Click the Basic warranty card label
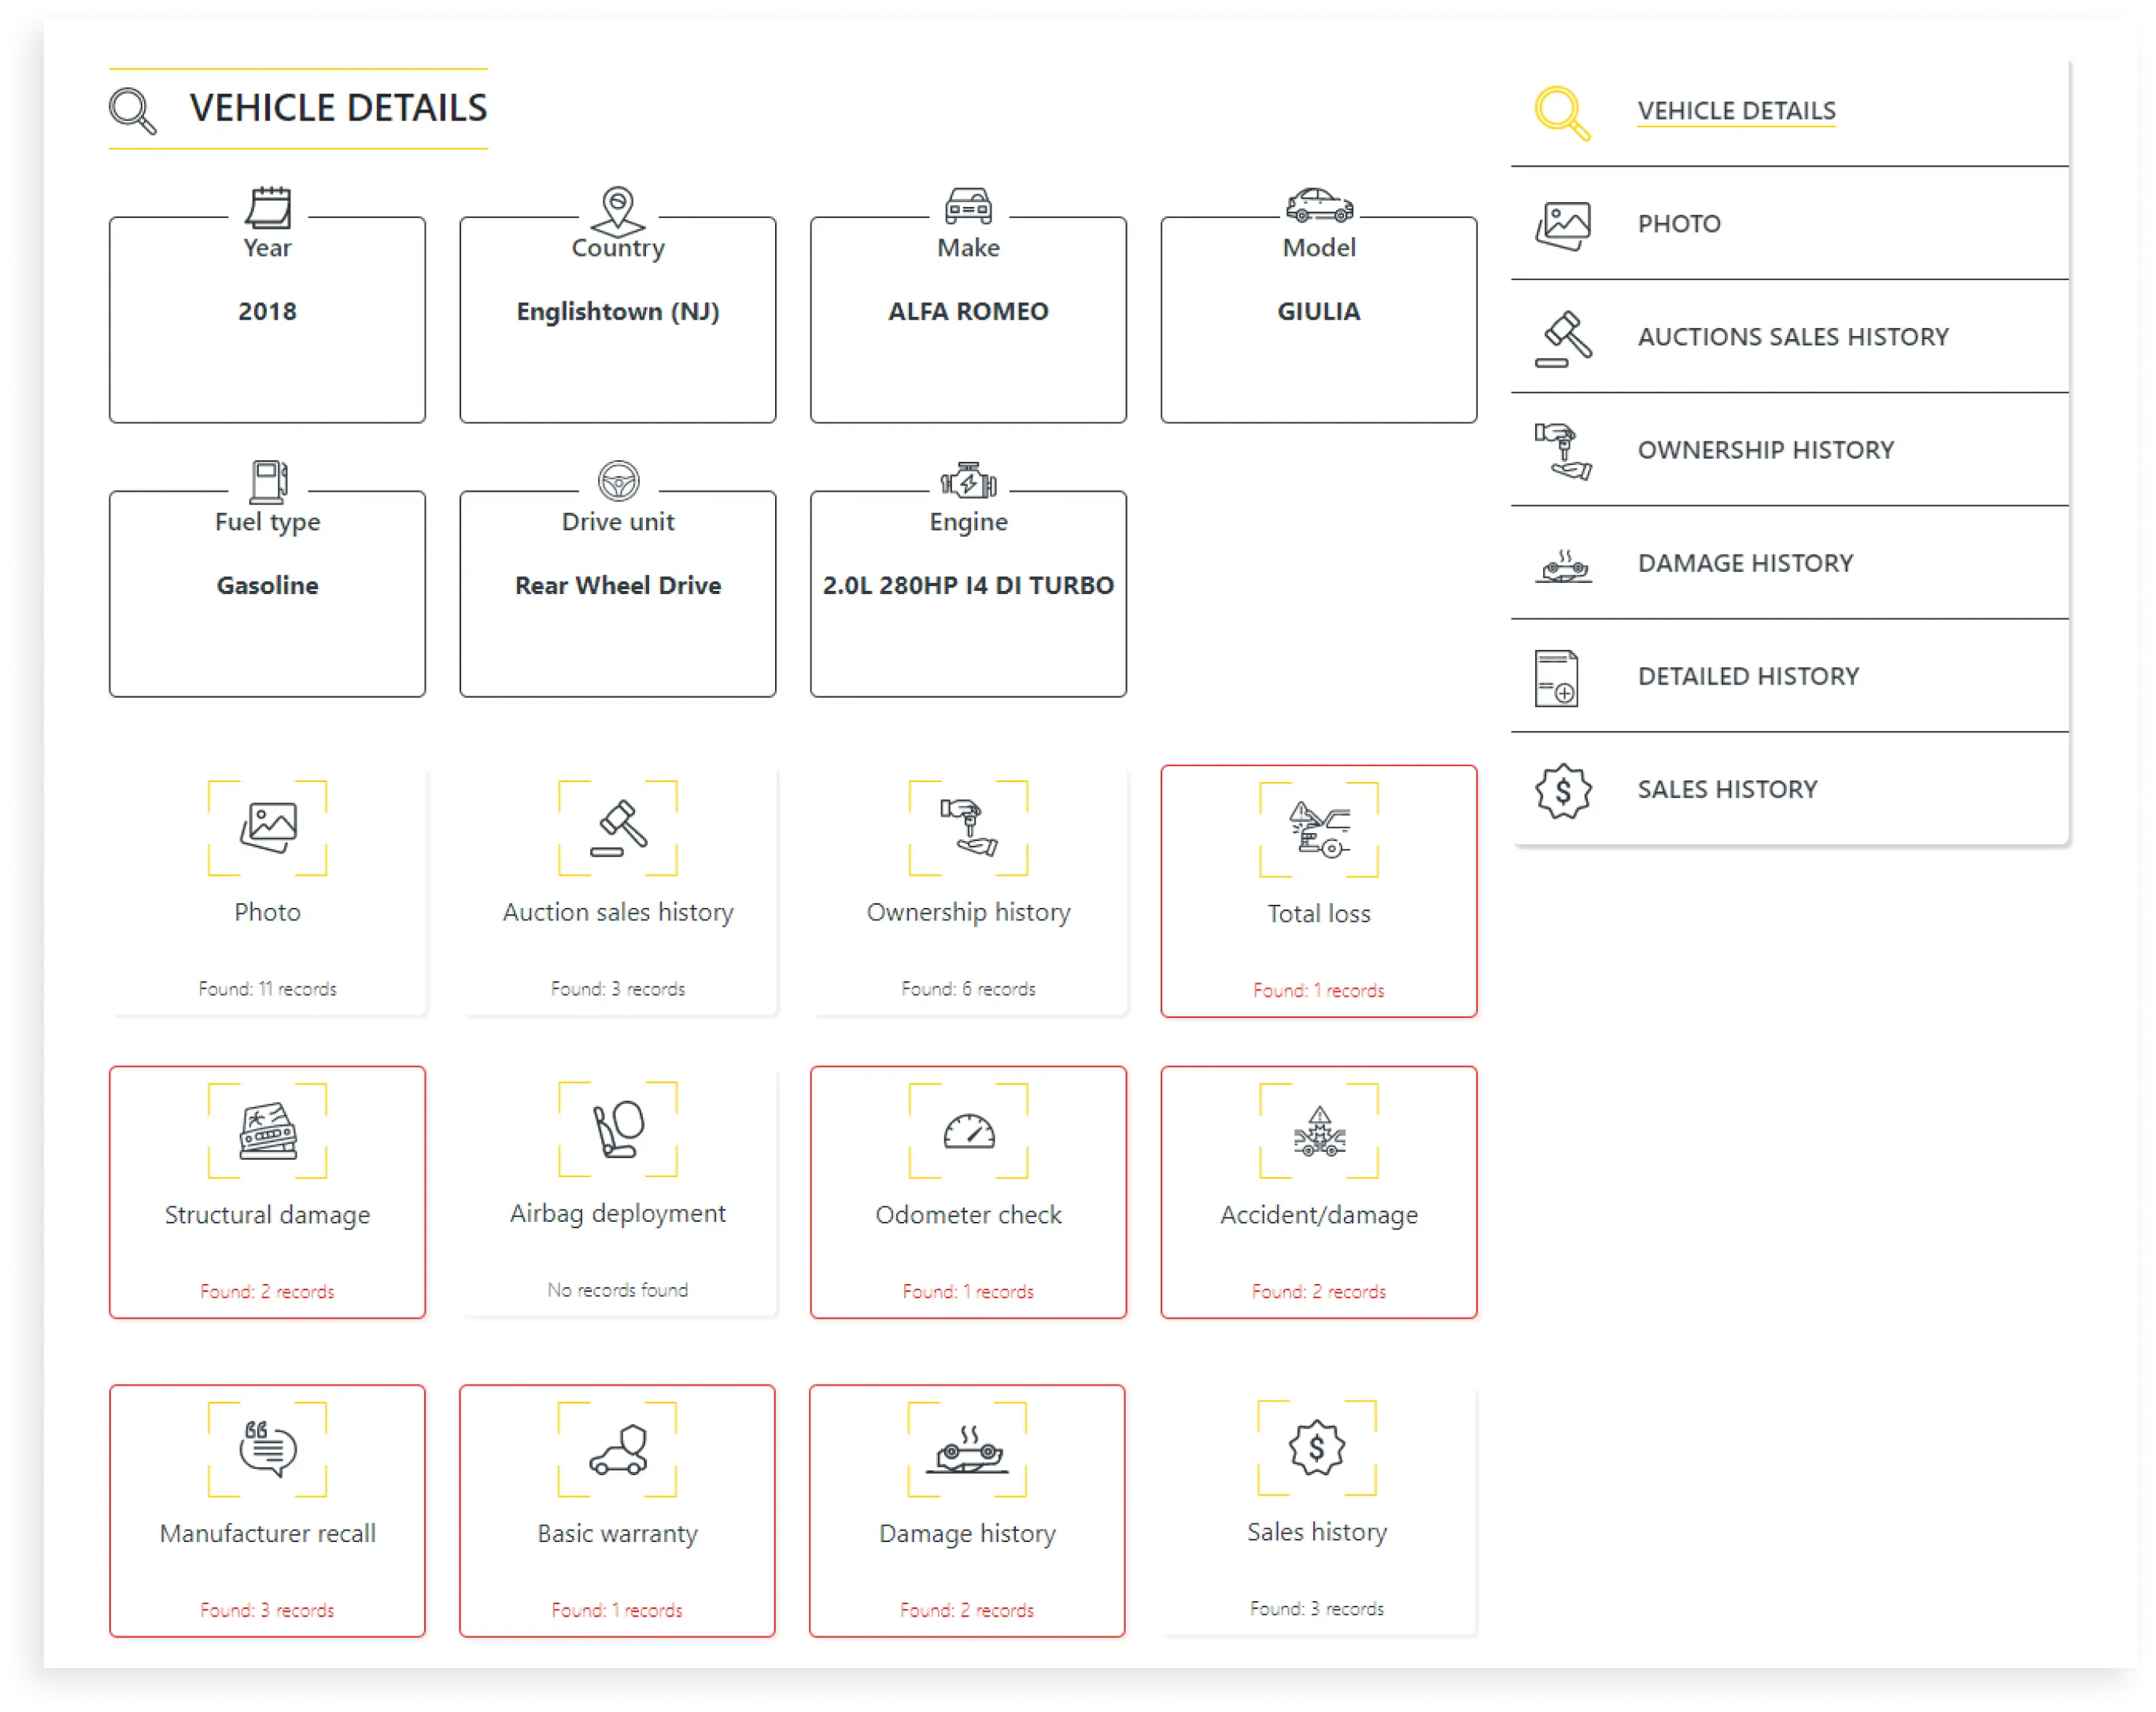2156x1712 pixels. point(618,1534)
